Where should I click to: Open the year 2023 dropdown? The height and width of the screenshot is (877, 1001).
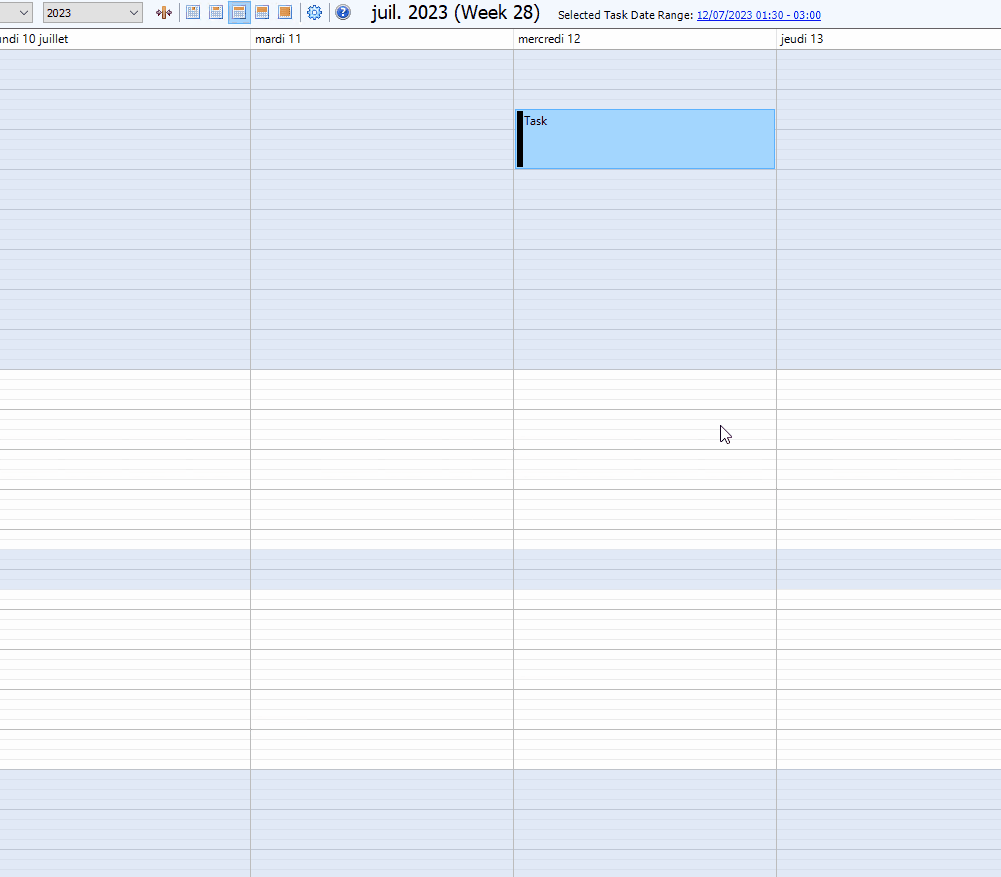pos(93,13)
